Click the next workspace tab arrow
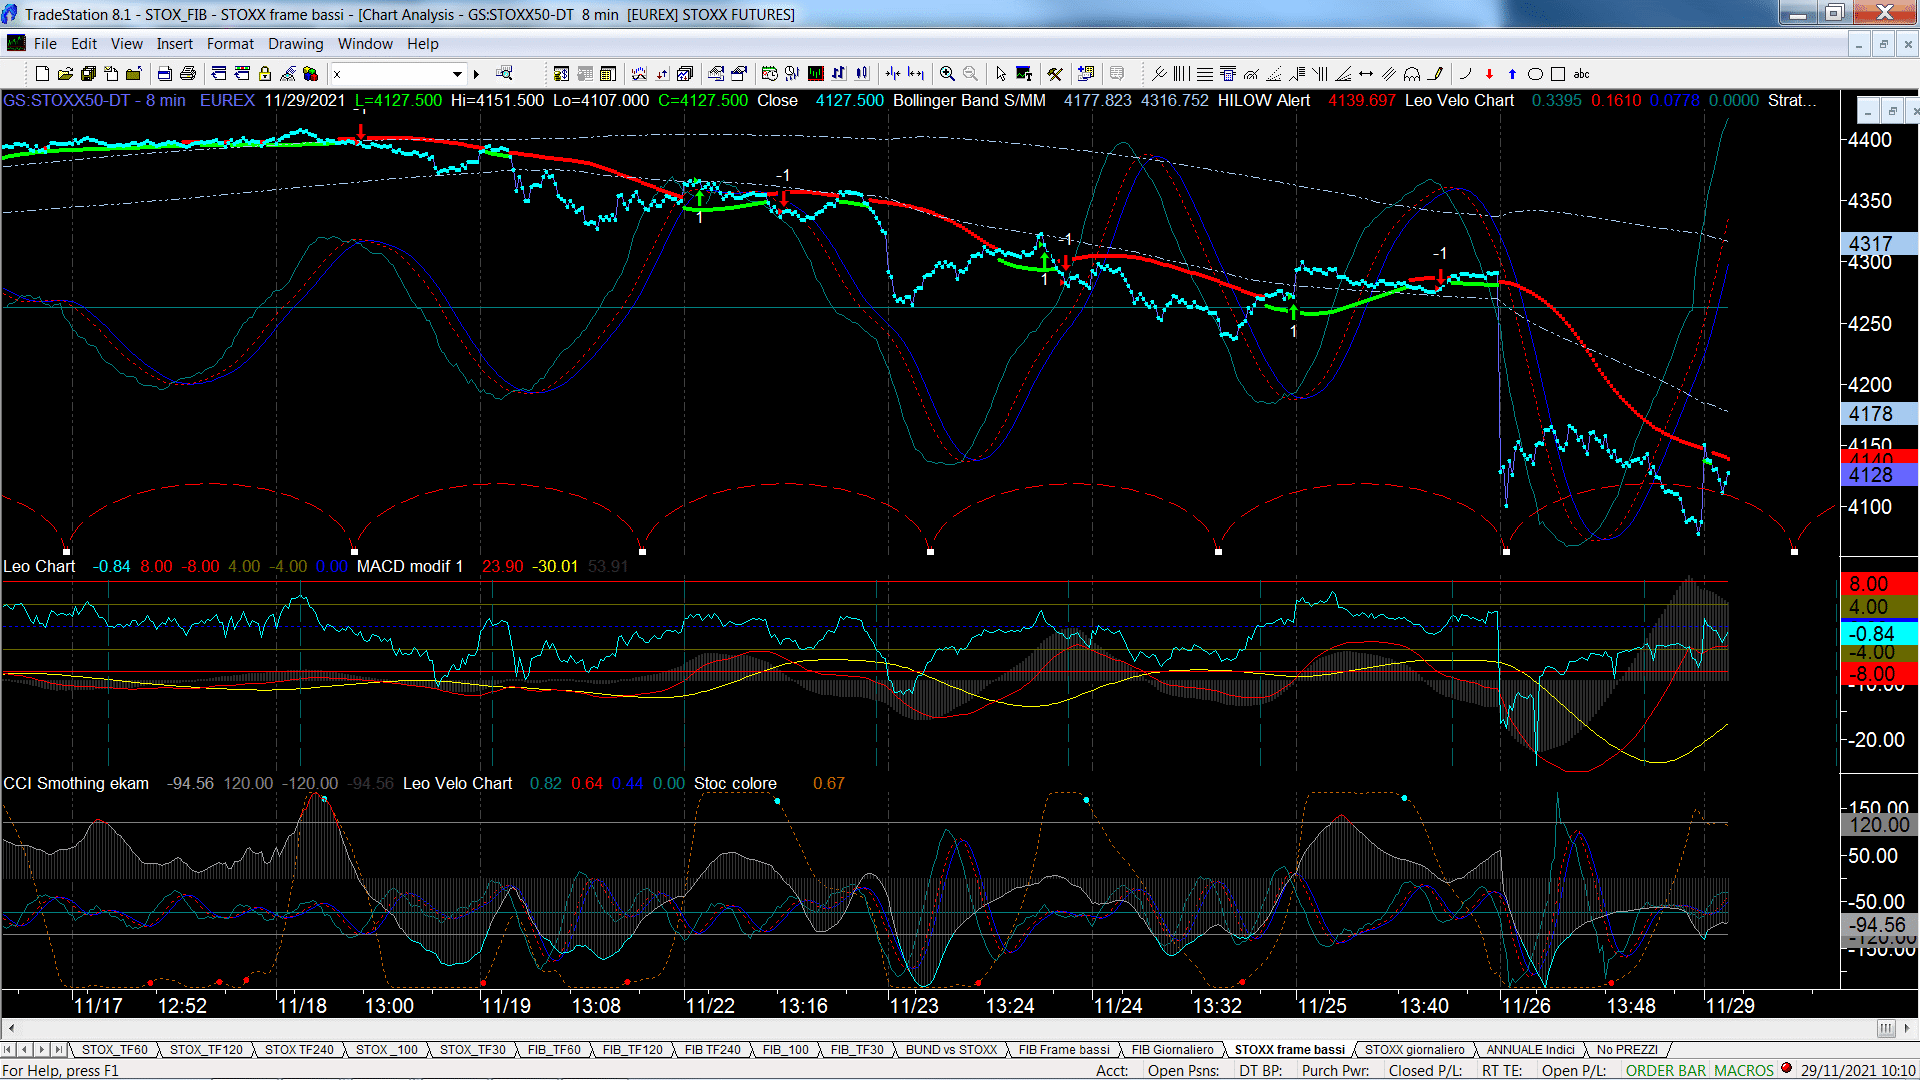 [x=42, y=1050]
